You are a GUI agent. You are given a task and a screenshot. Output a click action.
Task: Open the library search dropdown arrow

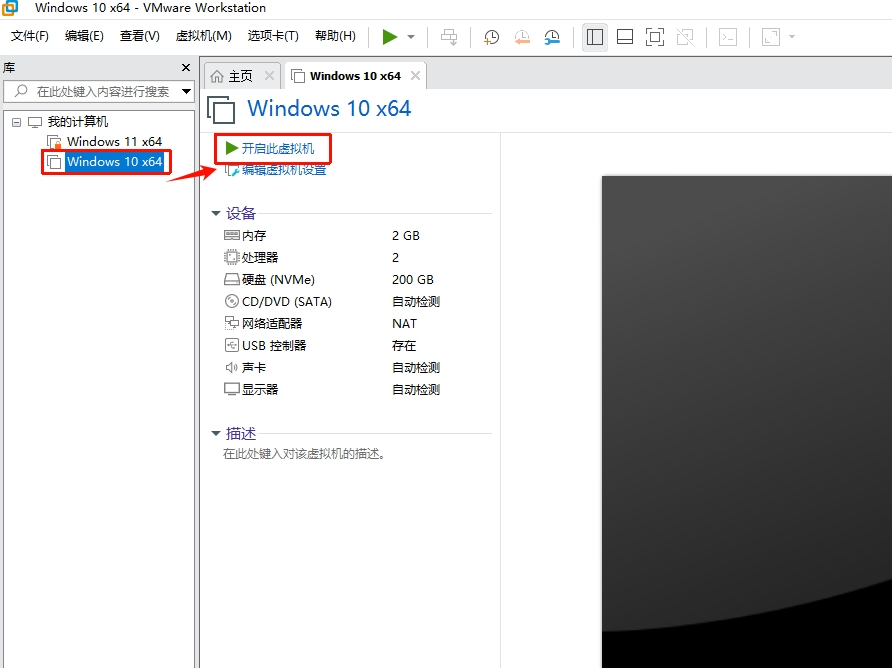pyautogui.click(x=187, y=91)
